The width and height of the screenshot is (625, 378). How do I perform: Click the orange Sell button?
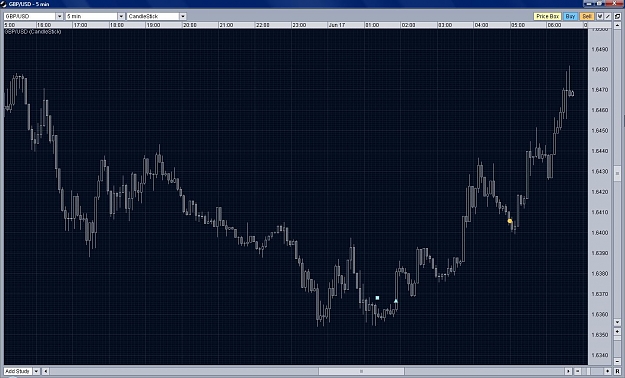[x=587, y=16]
